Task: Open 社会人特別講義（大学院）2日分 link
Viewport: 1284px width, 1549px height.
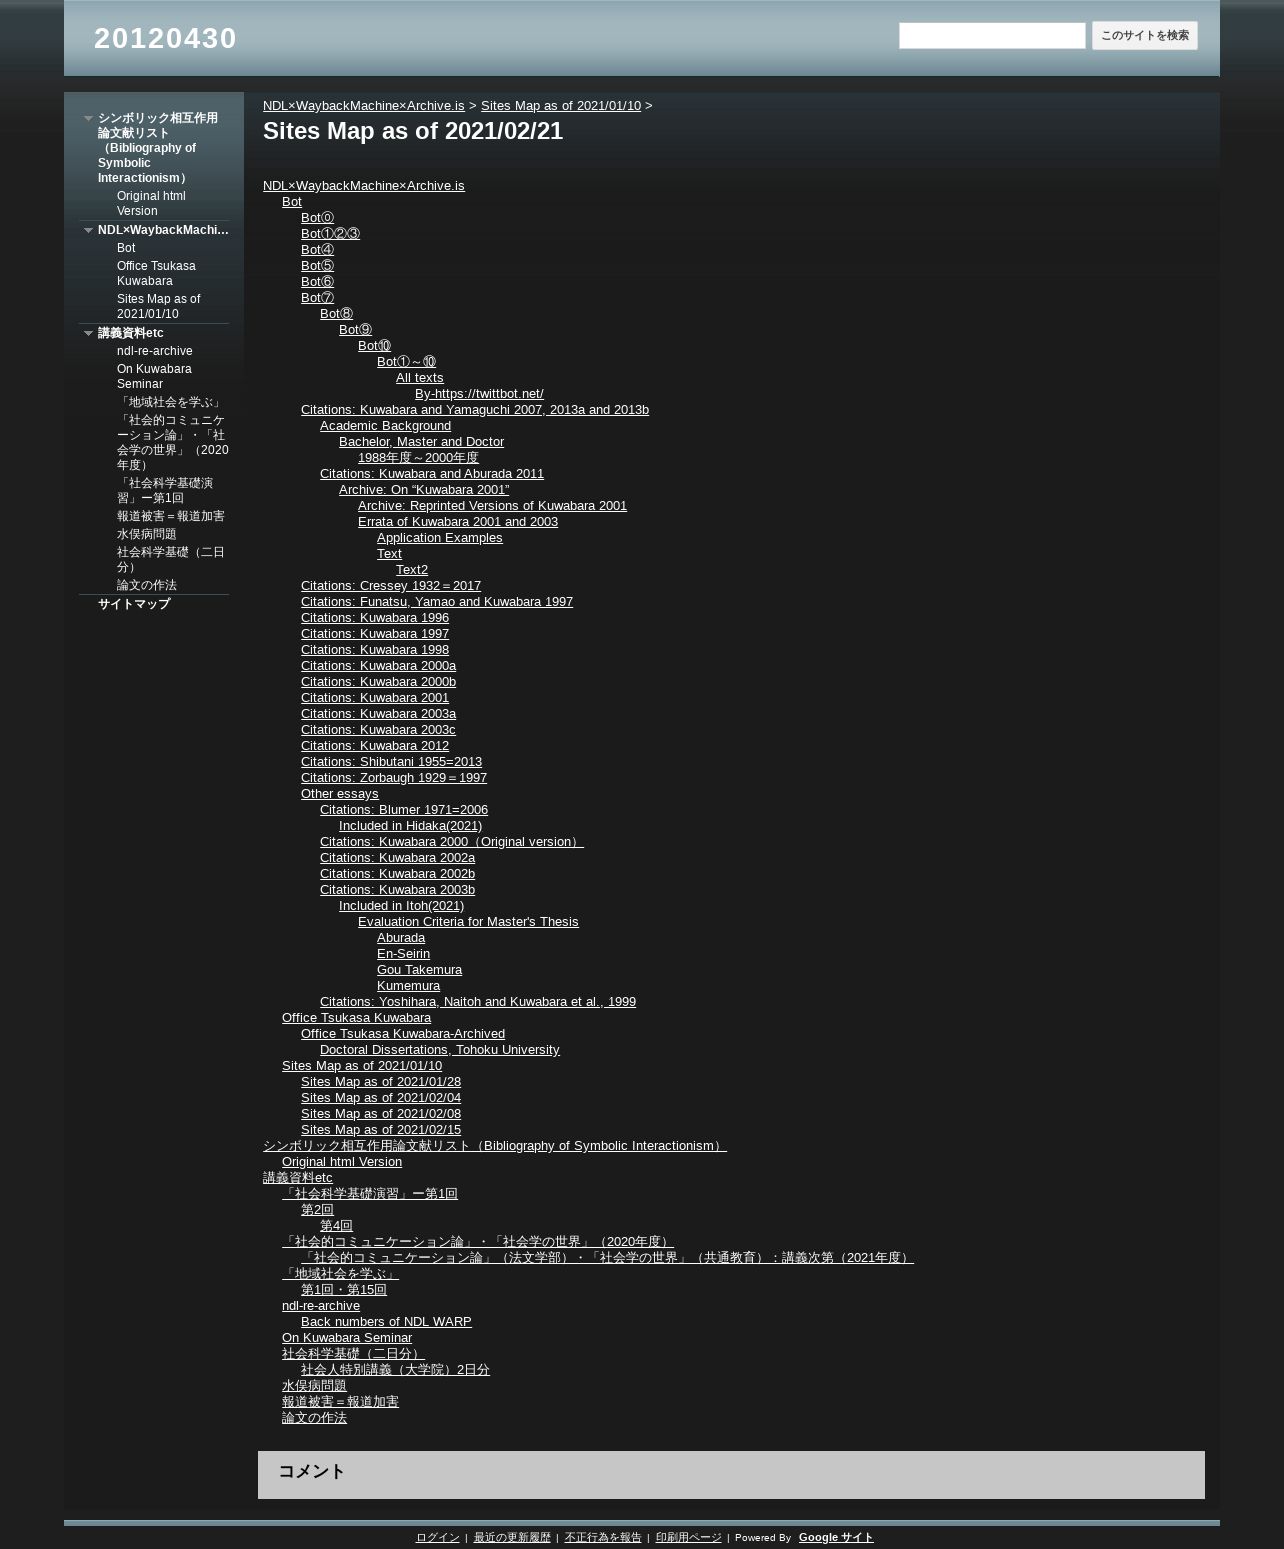Action: pos(395,1369)
